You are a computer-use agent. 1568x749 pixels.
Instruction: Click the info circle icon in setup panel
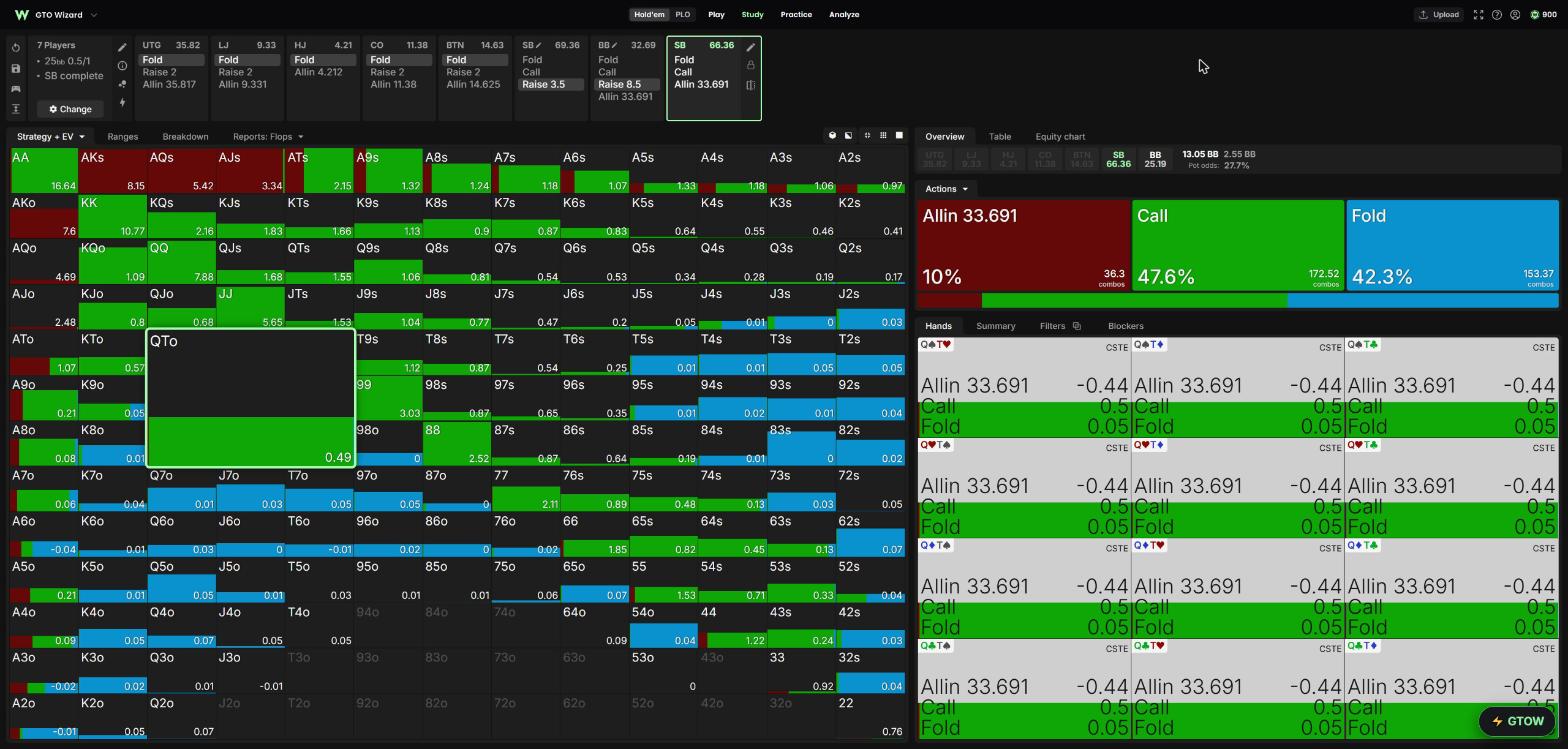click(x=122, y=66)
